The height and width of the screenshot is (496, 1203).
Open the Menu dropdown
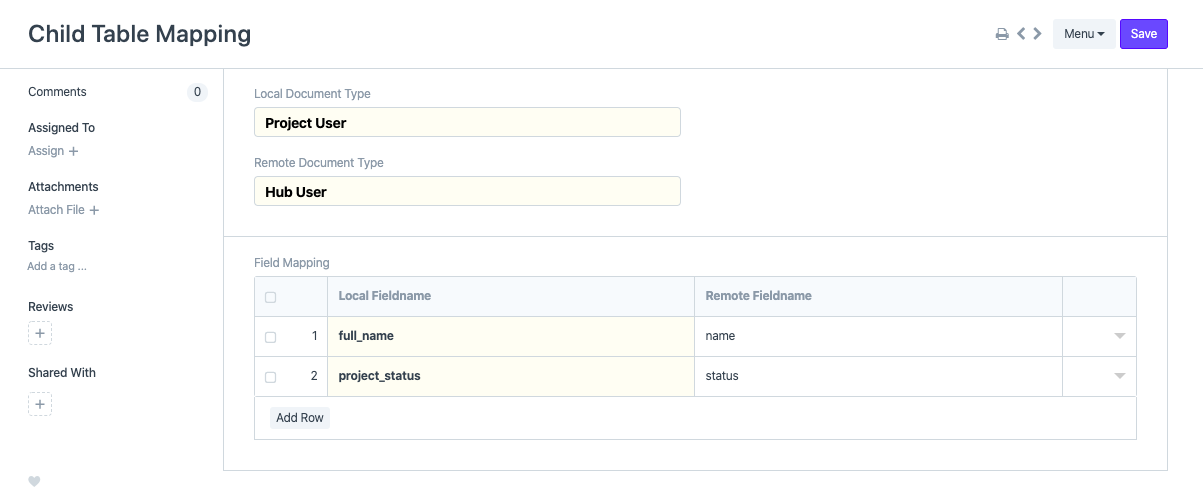pyautogui.click(x=1083, y=34)
